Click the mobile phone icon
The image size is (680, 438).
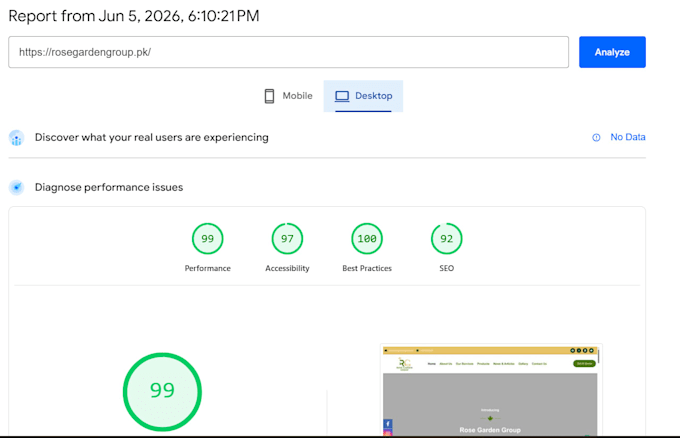tap(269, 96)
